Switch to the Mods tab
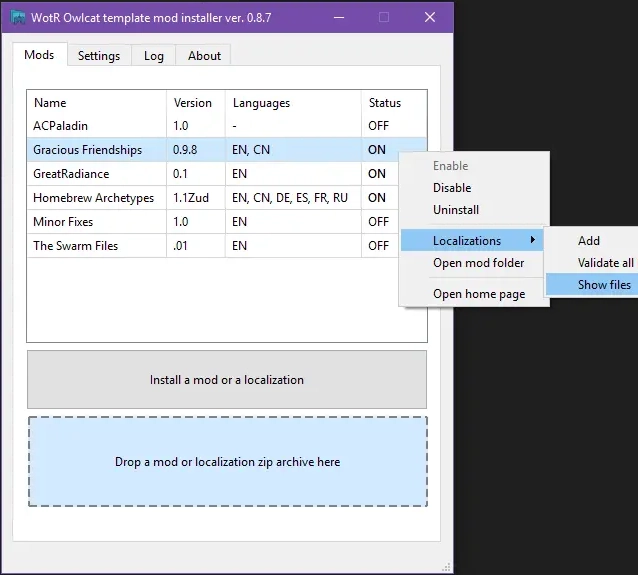638x575 pixels. coord(39,55)
